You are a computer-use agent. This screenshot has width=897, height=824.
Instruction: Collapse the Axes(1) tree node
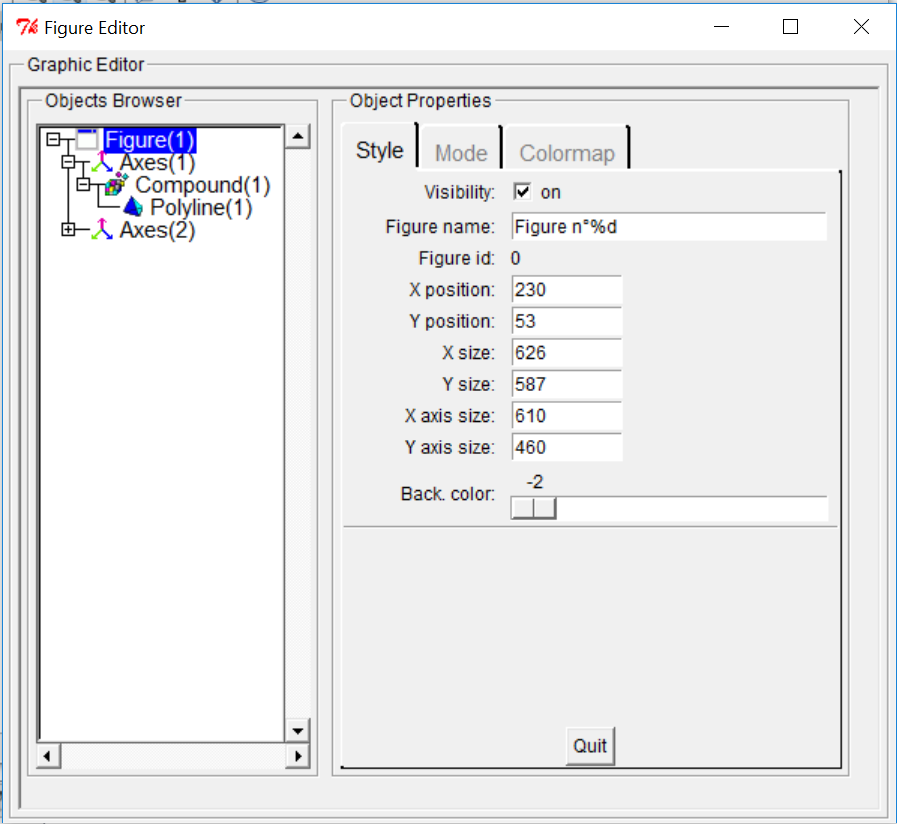[x=68, y=162]
